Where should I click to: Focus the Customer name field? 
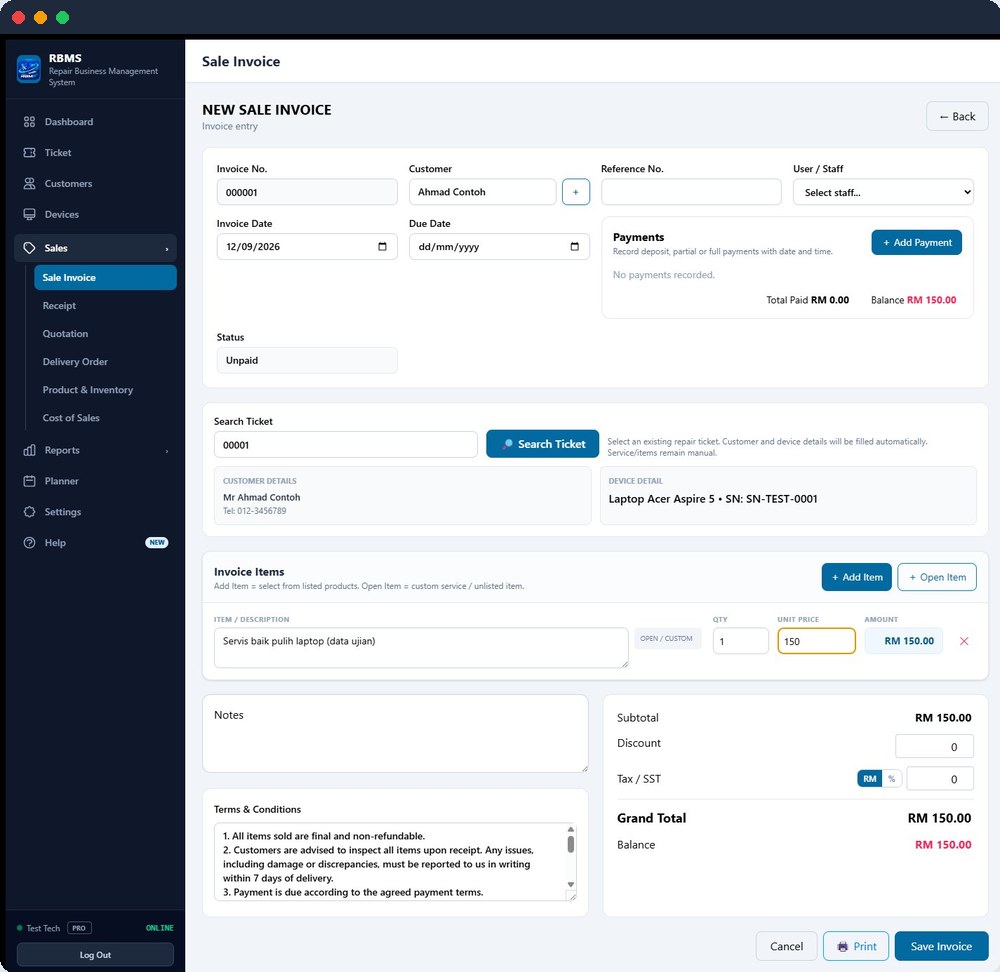[x=482, y=192]
